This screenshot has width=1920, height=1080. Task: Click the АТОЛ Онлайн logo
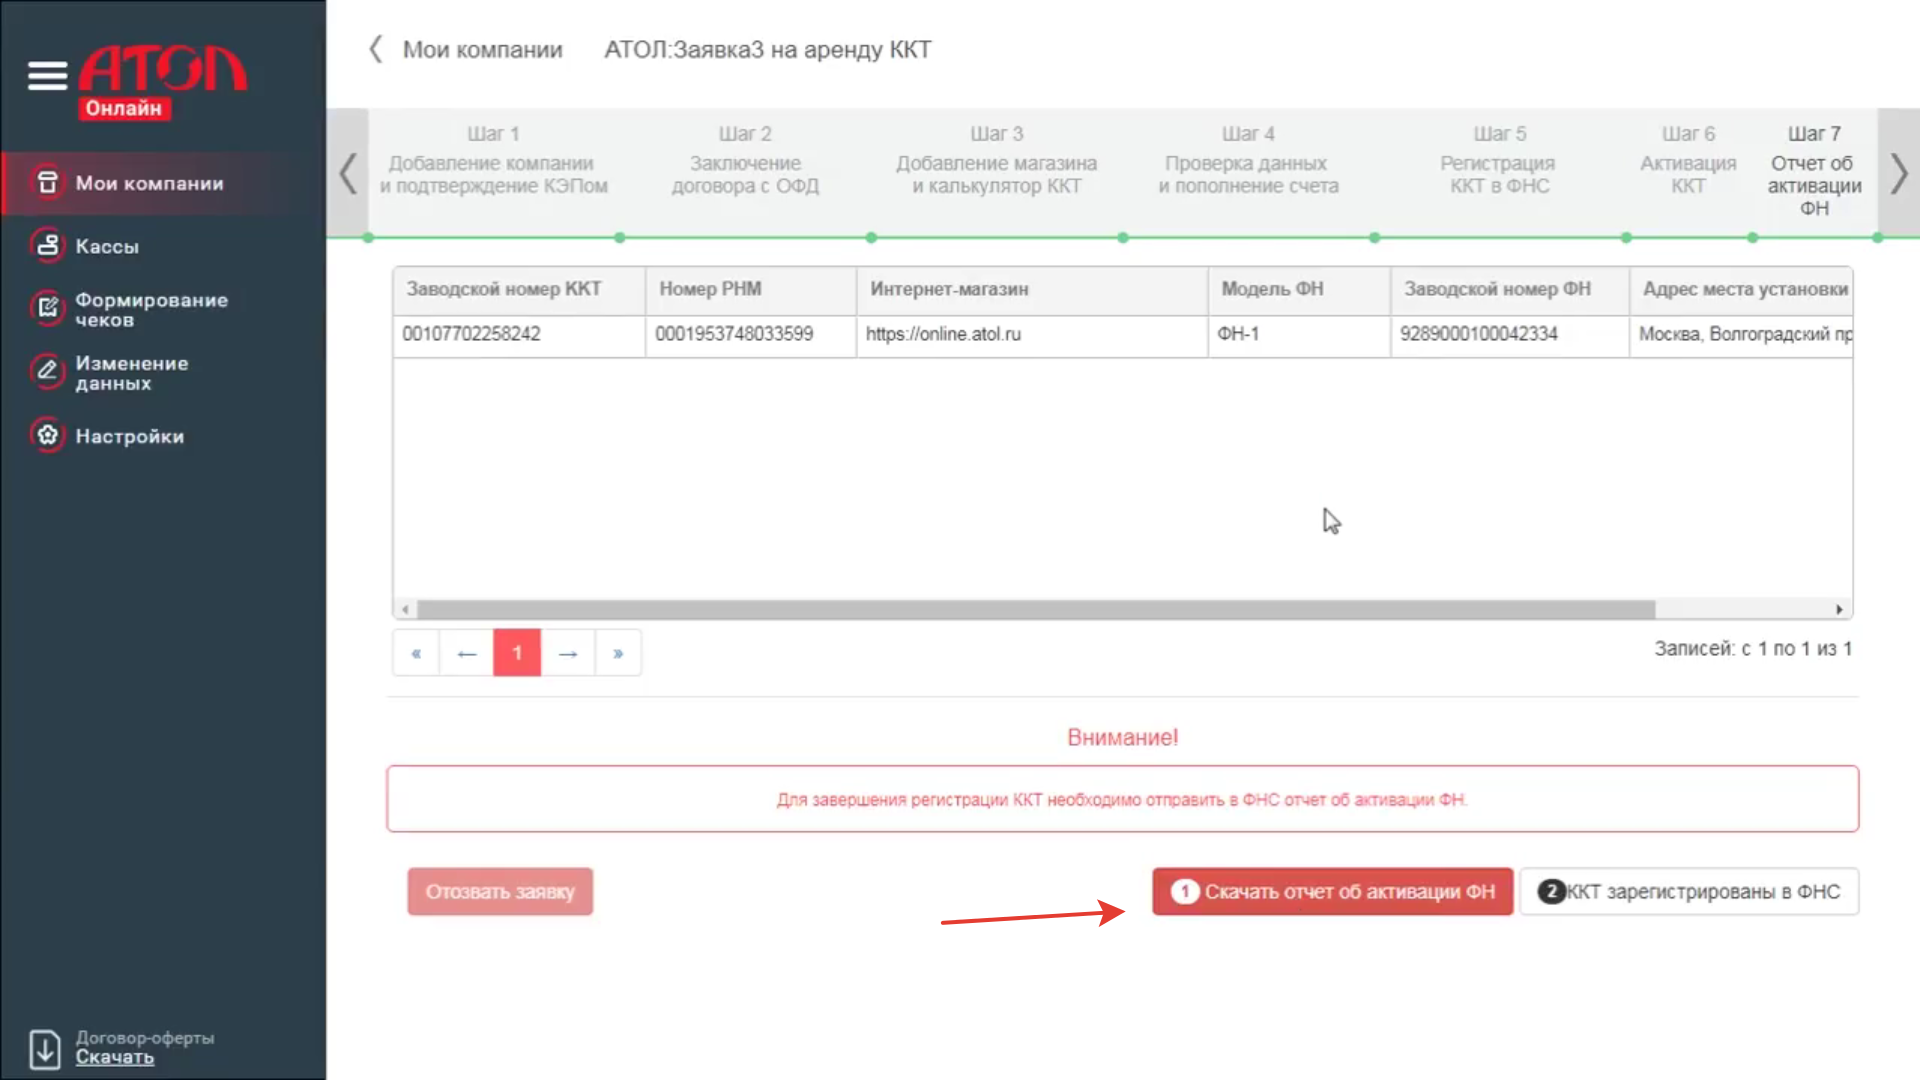click(162, 82)
